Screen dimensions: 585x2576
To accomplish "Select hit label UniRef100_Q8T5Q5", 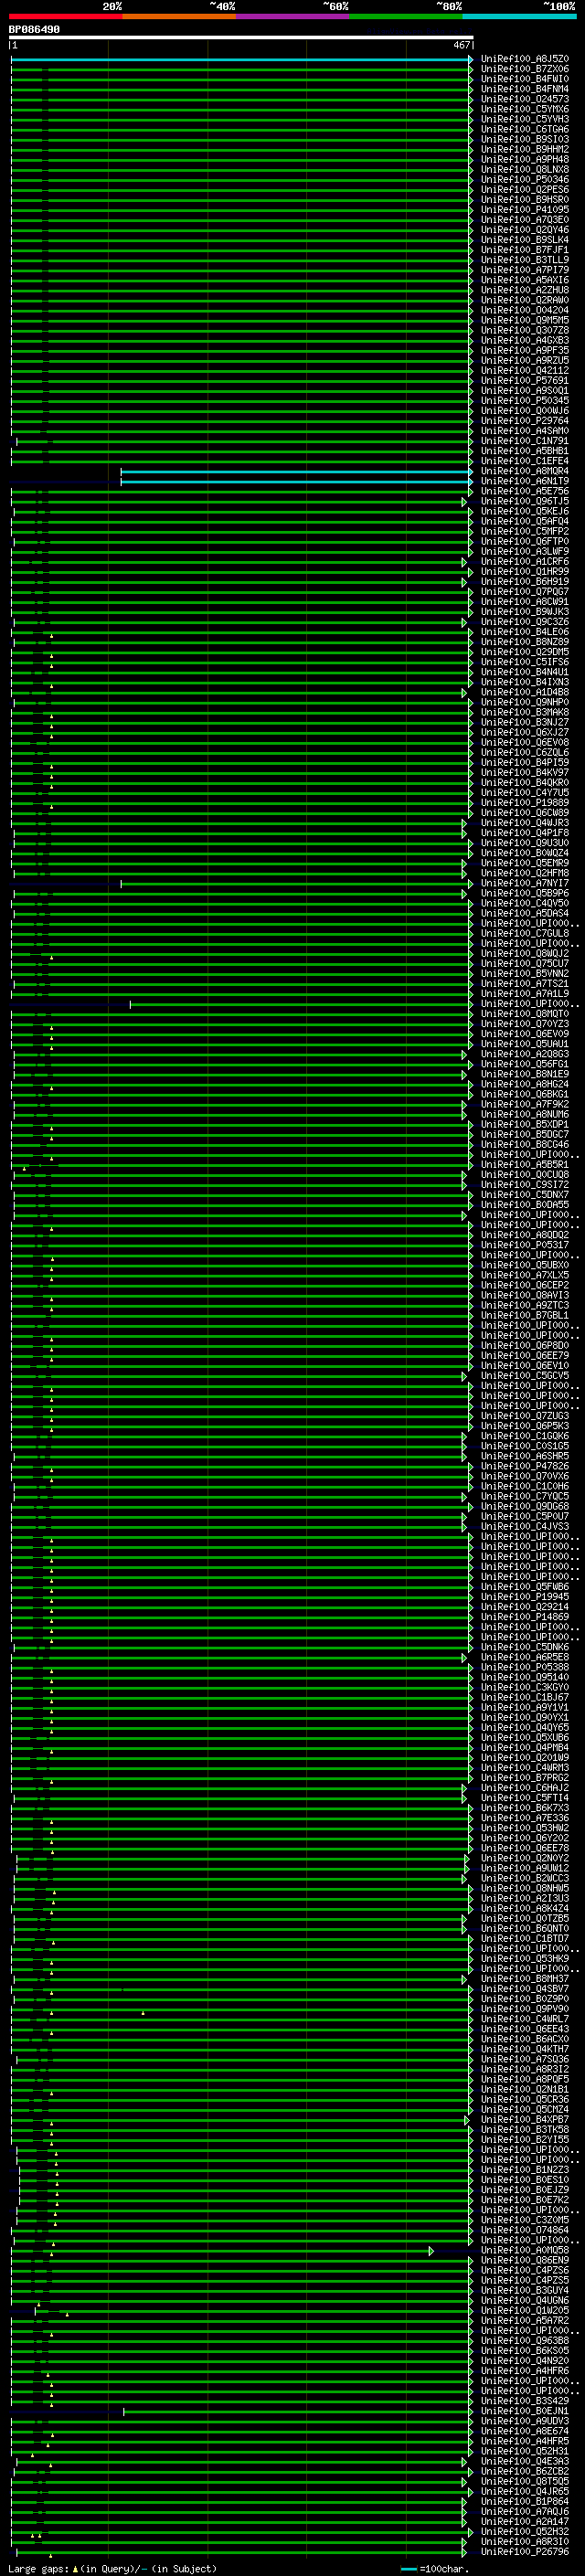I will point(525,2481).
